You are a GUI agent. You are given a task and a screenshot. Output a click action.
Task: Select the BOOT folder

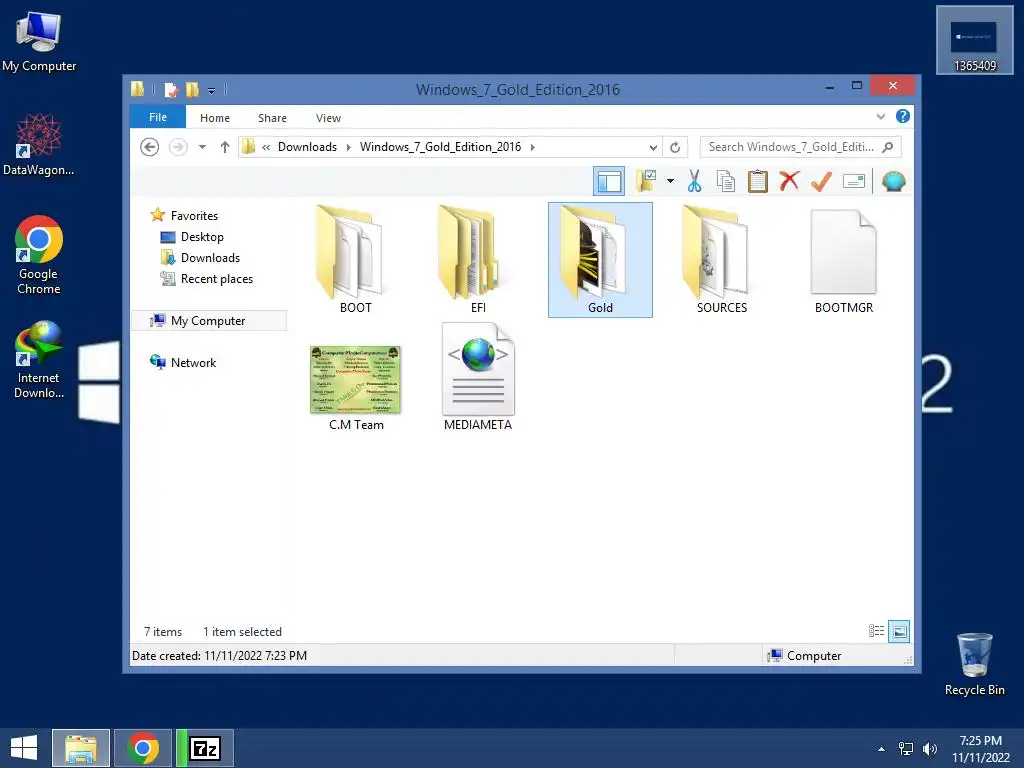click(355, 259)
